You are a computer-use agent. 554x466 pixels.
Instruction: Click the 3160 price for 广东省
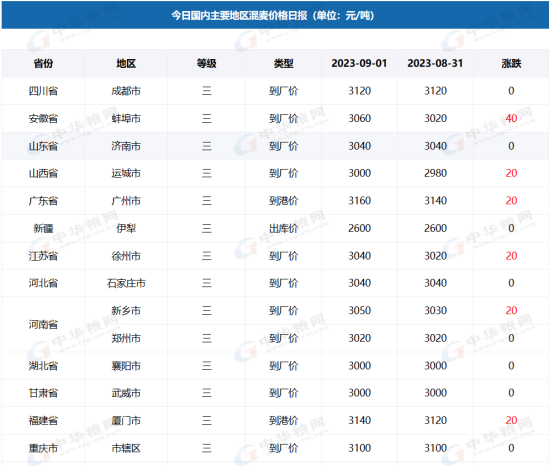(359, 201)
